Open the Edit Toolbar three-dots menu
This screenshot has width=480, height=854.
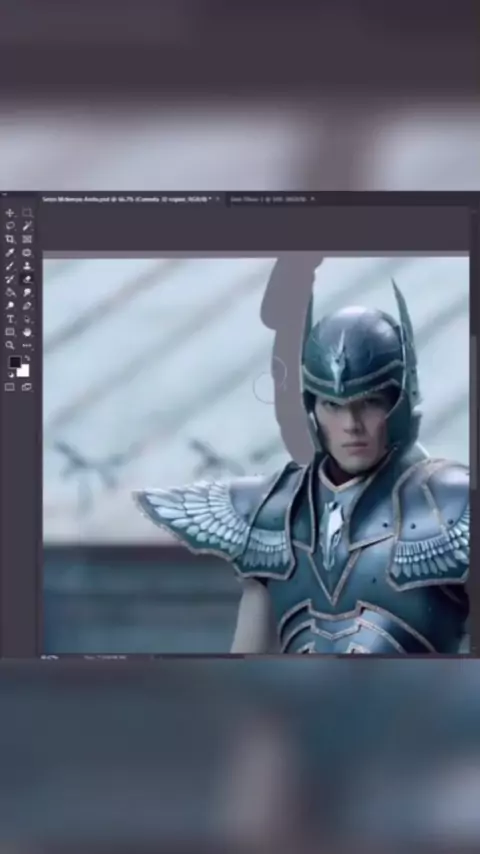point(27,345)
